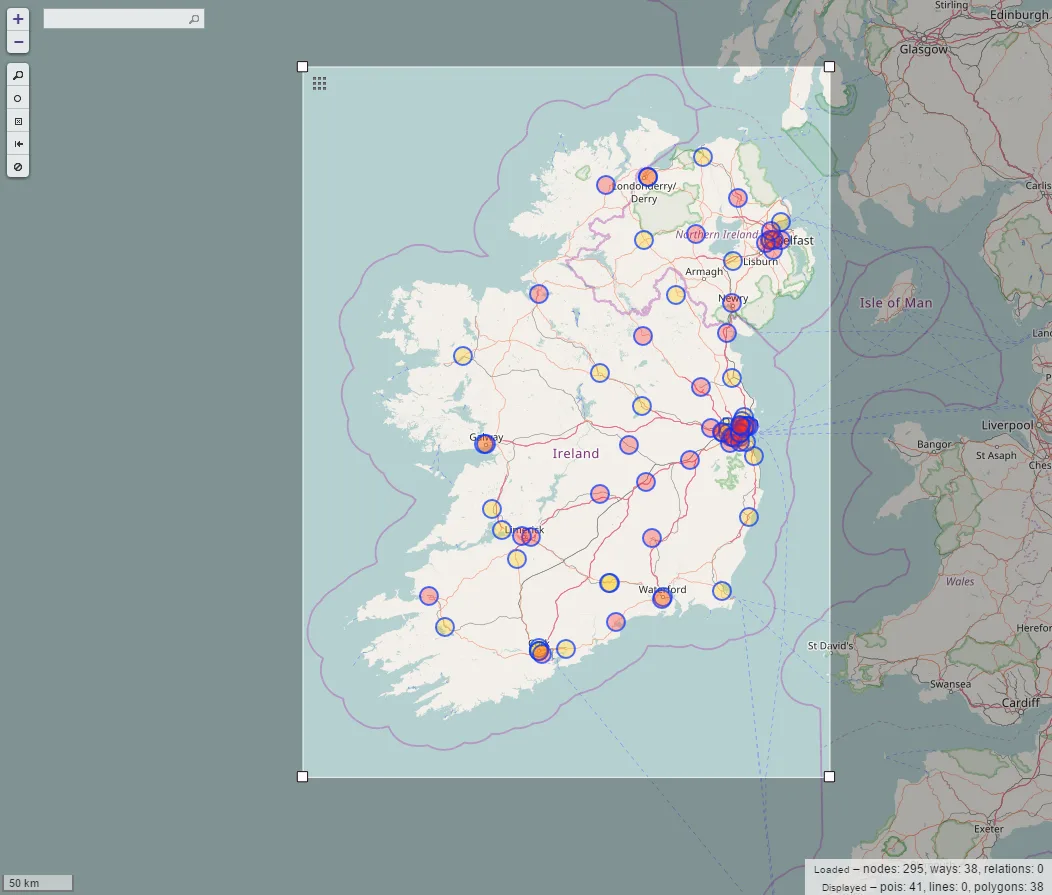Image resolution: width=1052 pixels, height=895 pixels.
Task: Click the 'St Asaph' label
Action: (x=996, y=456)
